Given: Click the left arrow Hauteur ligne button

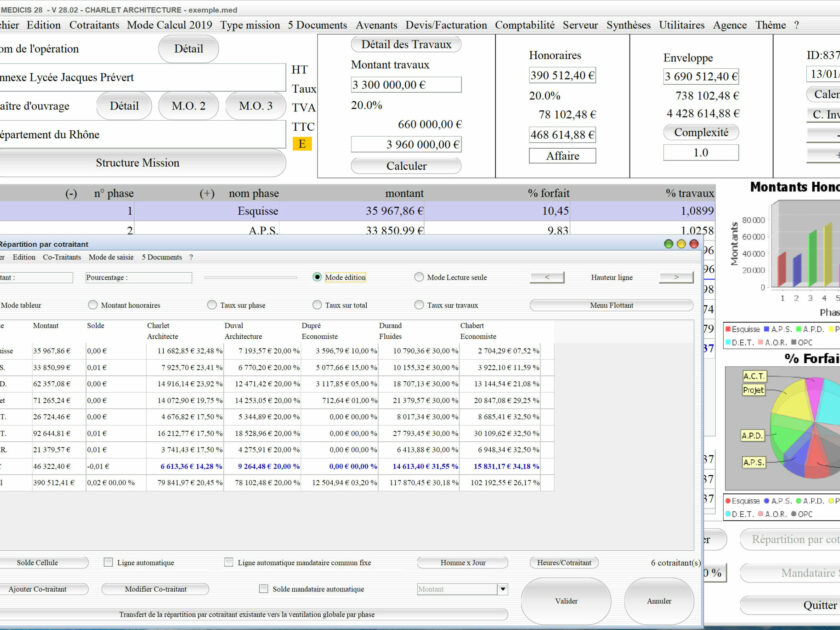Looking at the screenshot, I should pyautogui.click(x=547, y=277).
